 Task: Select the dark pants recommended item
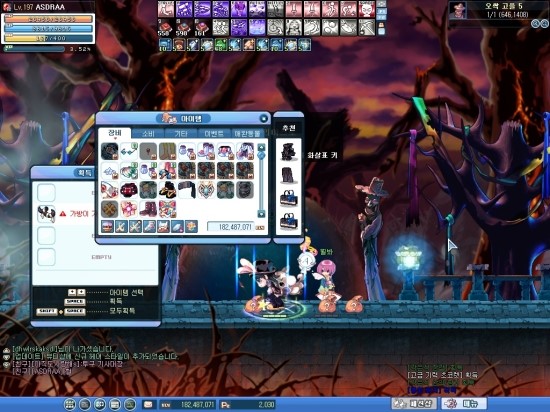click(x=288, y=175)
